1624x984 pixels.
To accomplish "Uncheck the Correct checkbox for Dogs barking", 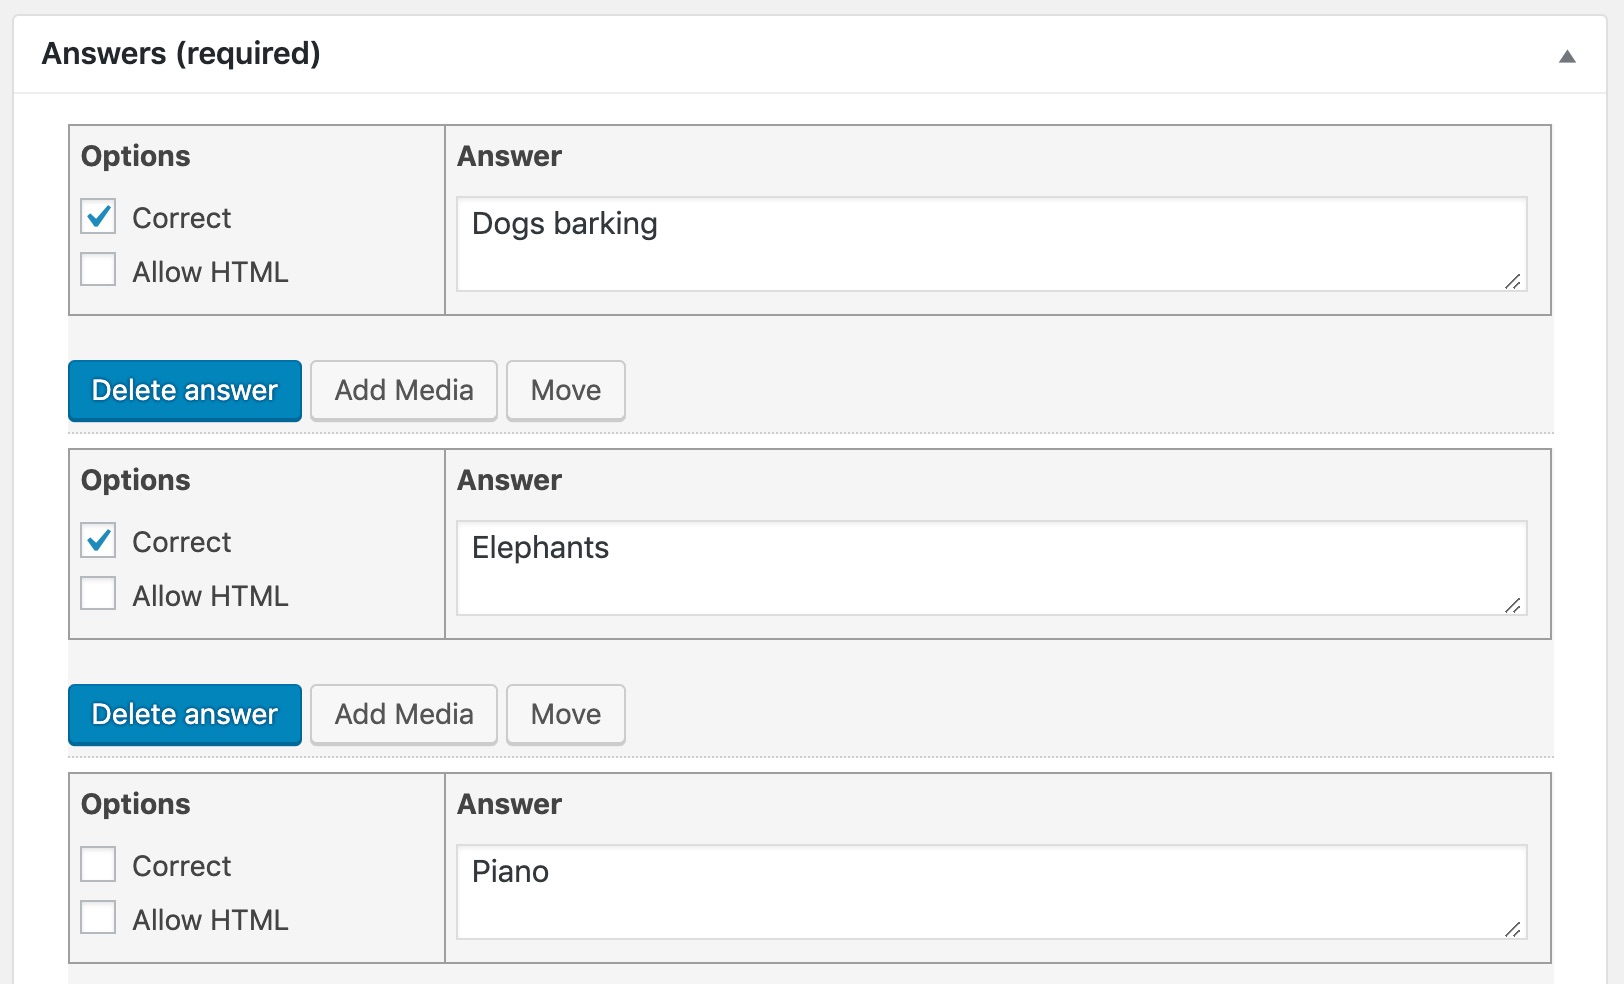I will pos(98,216).
